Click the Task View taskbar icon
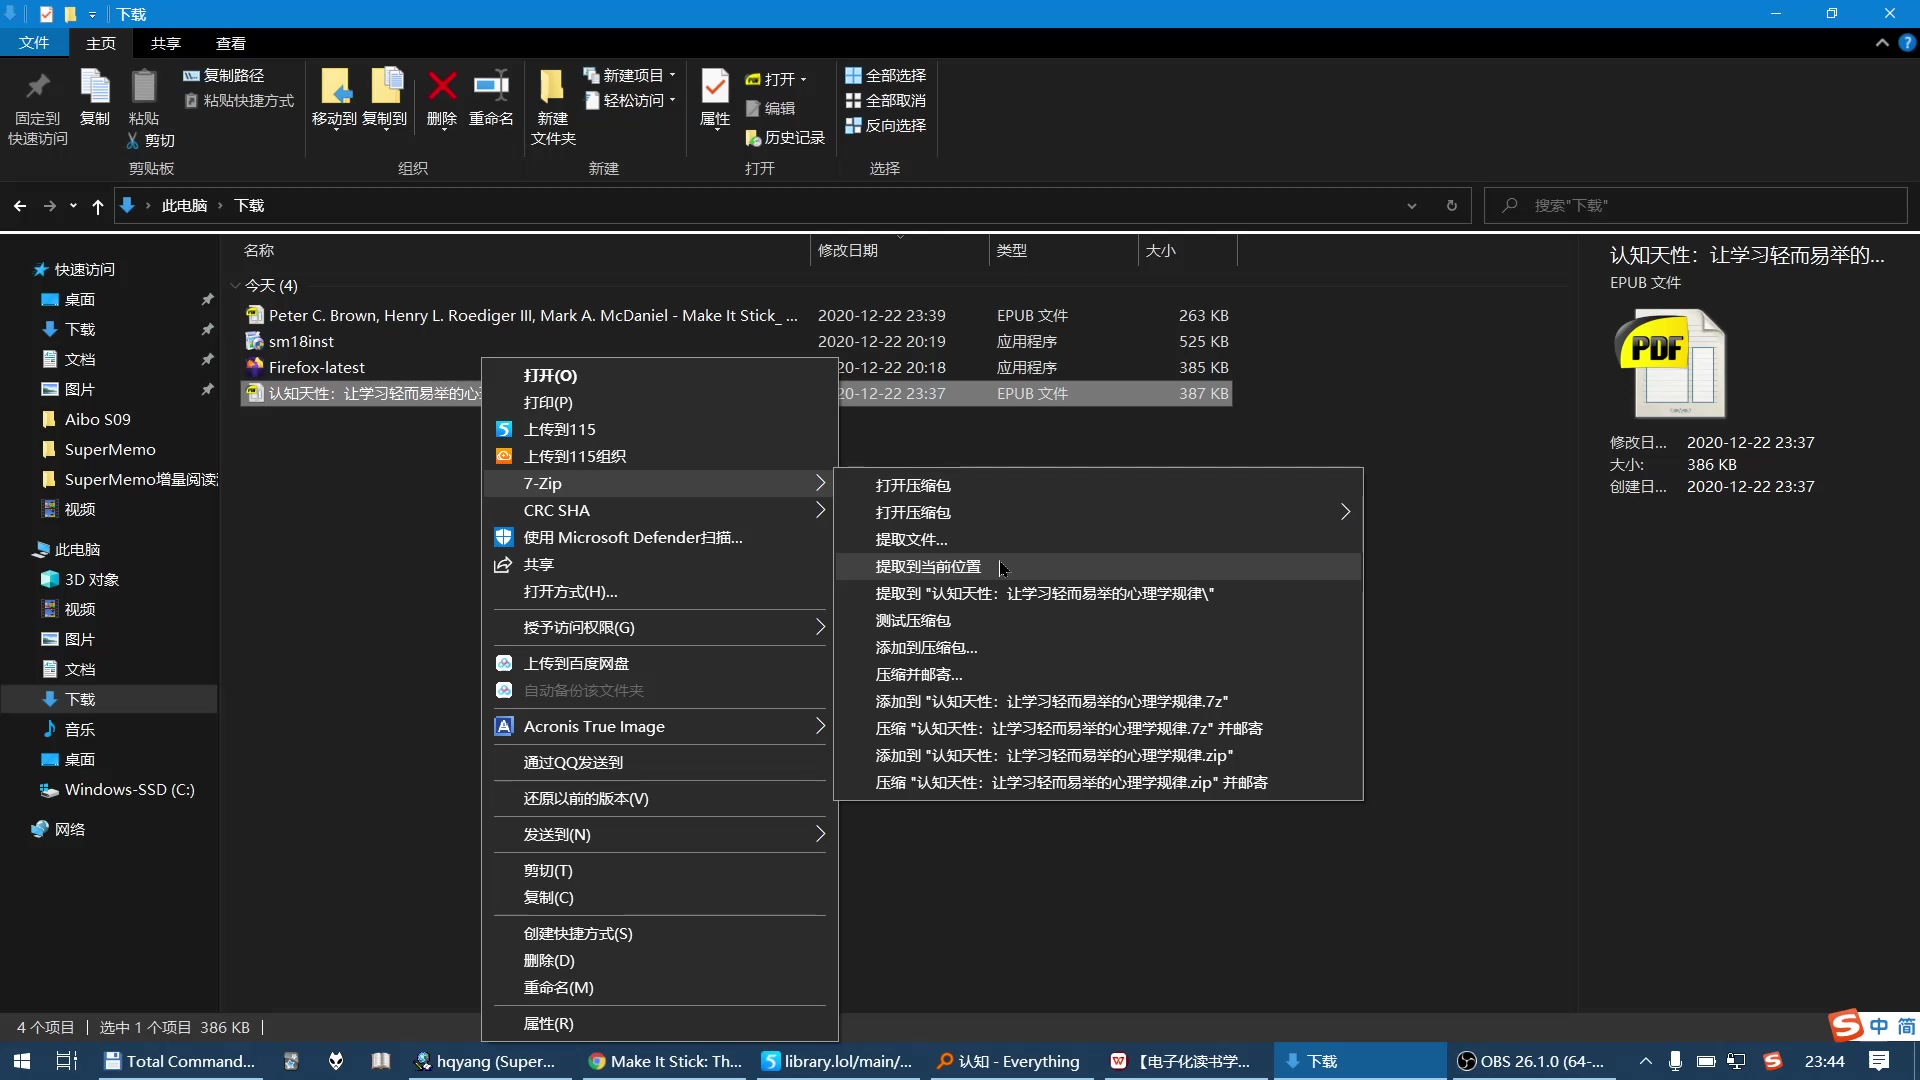1920x1080 pixels. point(67,1061)
